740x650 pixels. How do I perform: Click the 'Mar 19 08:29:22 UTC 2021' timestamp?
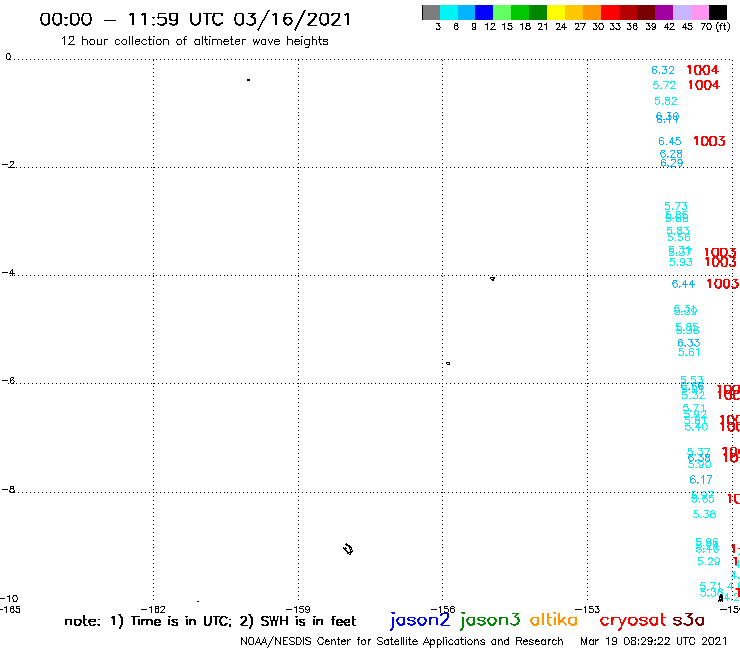click(x=654, y=642)
